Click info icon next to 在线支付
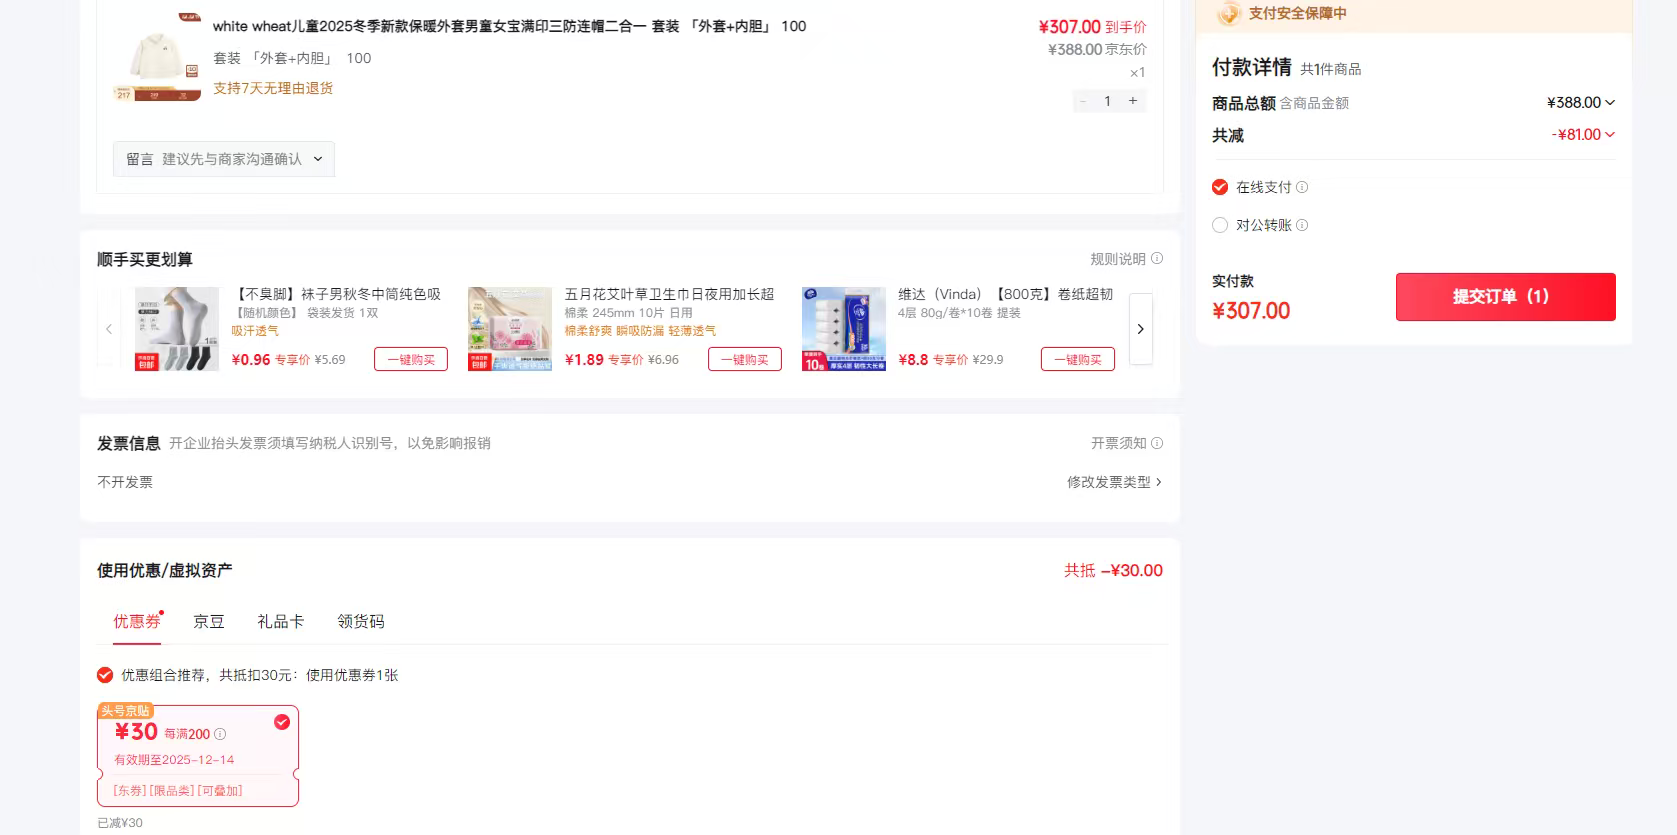Image resolution: width=1677 pixels, height=835 pixels. tap(1302, 187)
